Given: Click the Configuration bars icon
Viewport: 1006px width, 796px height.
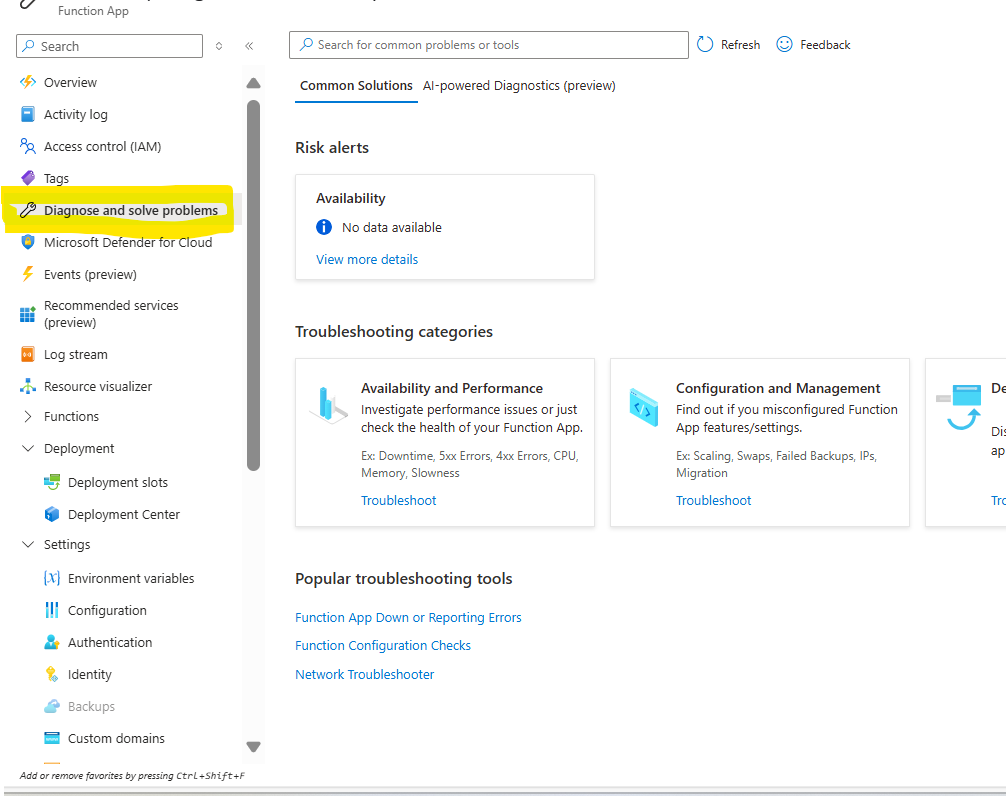Looking at the screenshot, I should pos(52,610).
